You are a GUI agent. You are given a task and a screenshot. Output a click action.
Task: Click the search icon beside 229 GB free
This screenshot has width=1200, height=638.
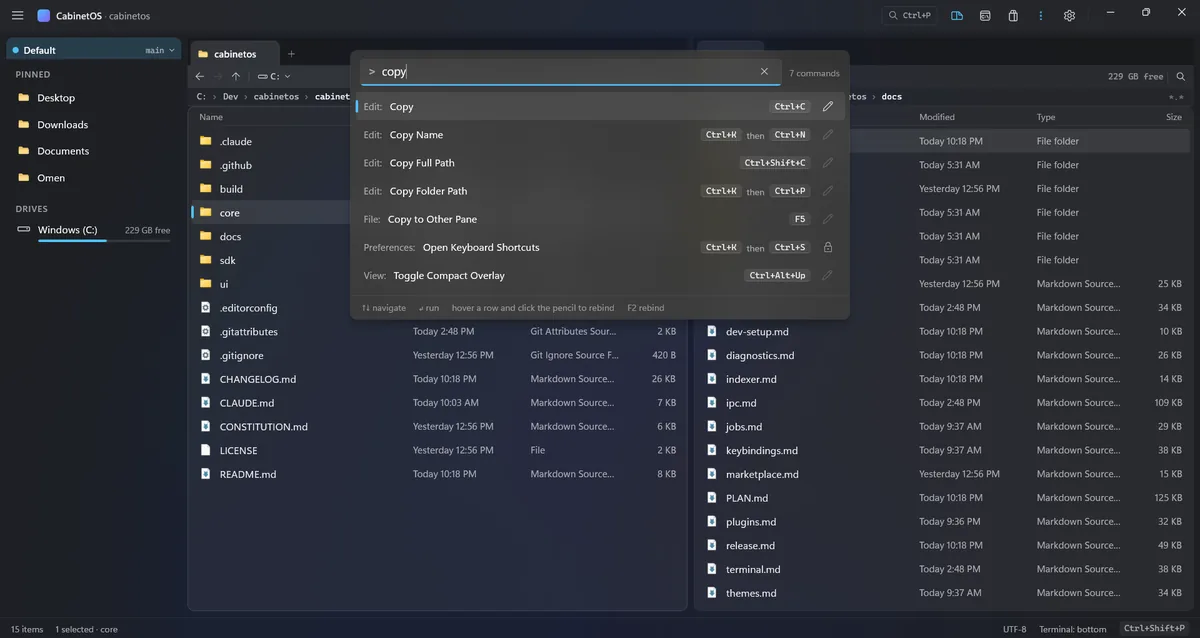pos(1181,76)
